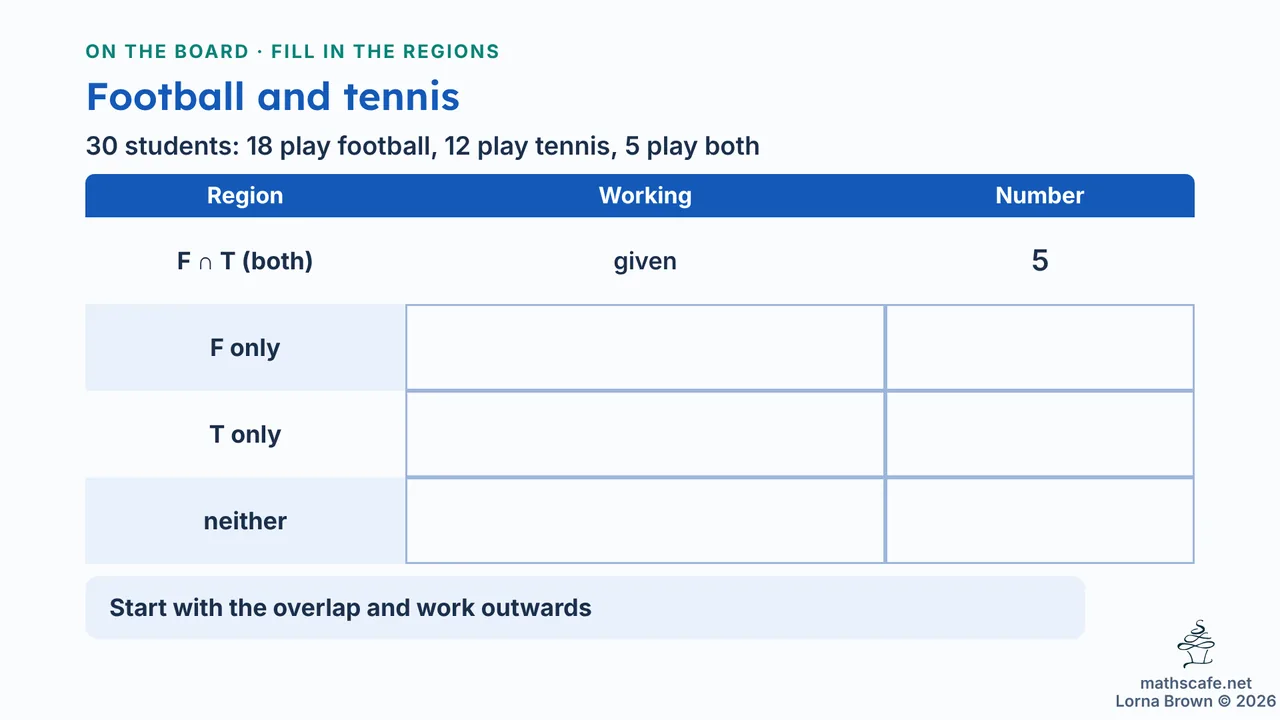Image resolution: width=1280 pixels, height=720 pixels.
Task: Click the F only row label
Action: (245, 348)
